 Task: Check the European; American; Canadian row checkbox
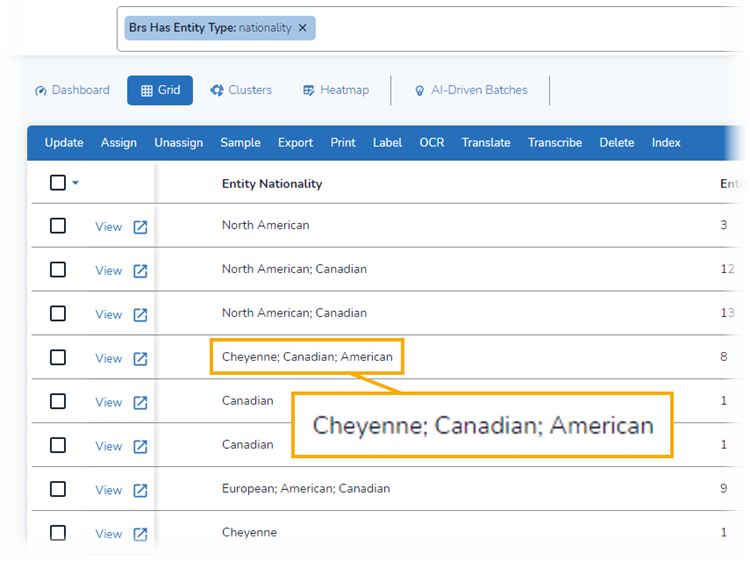tap(58, 489)
